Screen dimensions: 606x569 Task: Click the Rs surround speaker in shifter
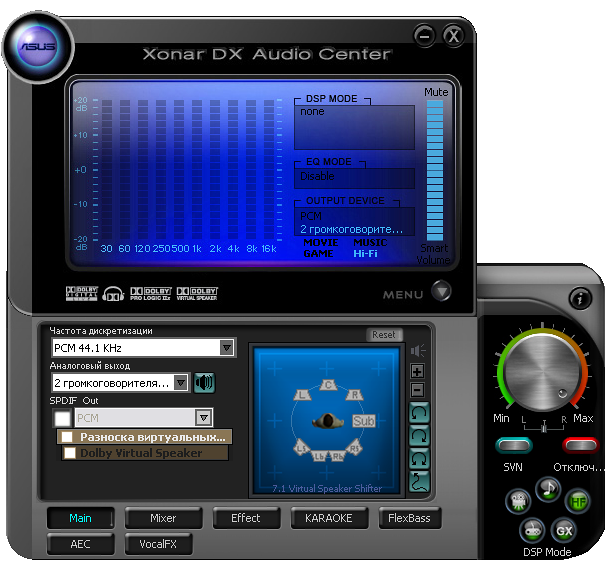(x=354, y=448)
